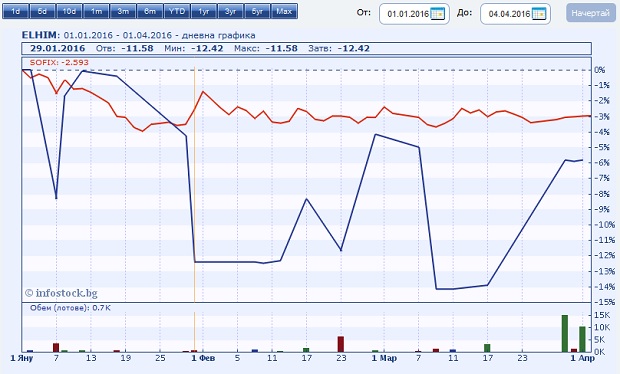Screen dimensions: 620x374
Task: Choose the 5yr range button
Action: (258, 11)
